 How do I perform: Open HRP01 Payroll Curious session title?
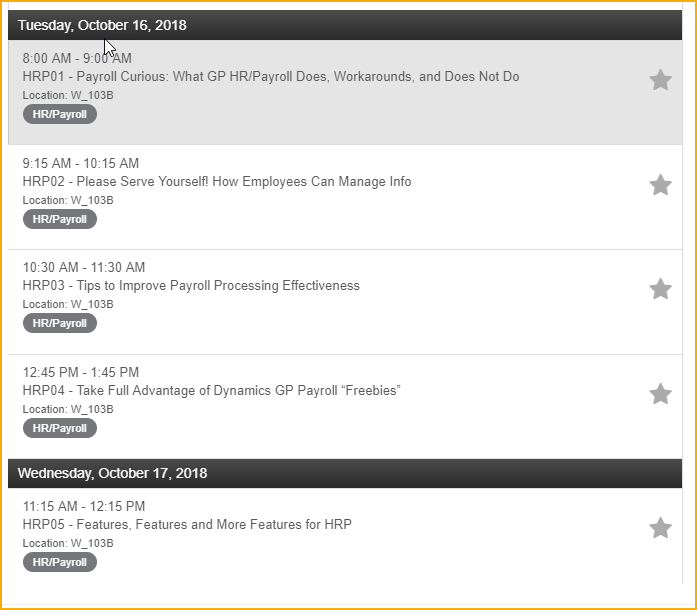[271, 76]
